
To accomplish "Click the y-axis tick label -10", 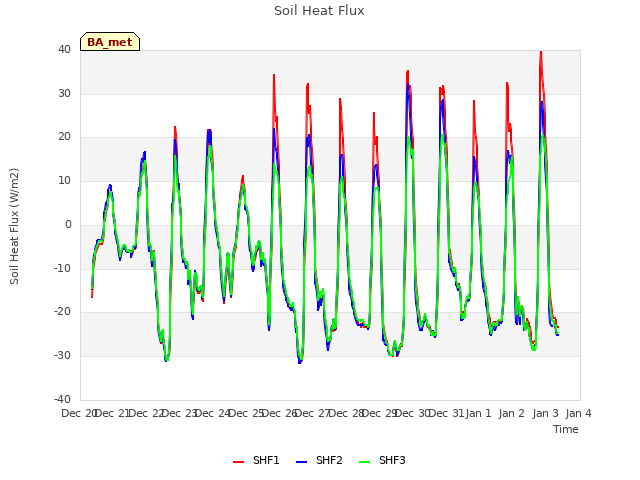I will tap(63, 268).
